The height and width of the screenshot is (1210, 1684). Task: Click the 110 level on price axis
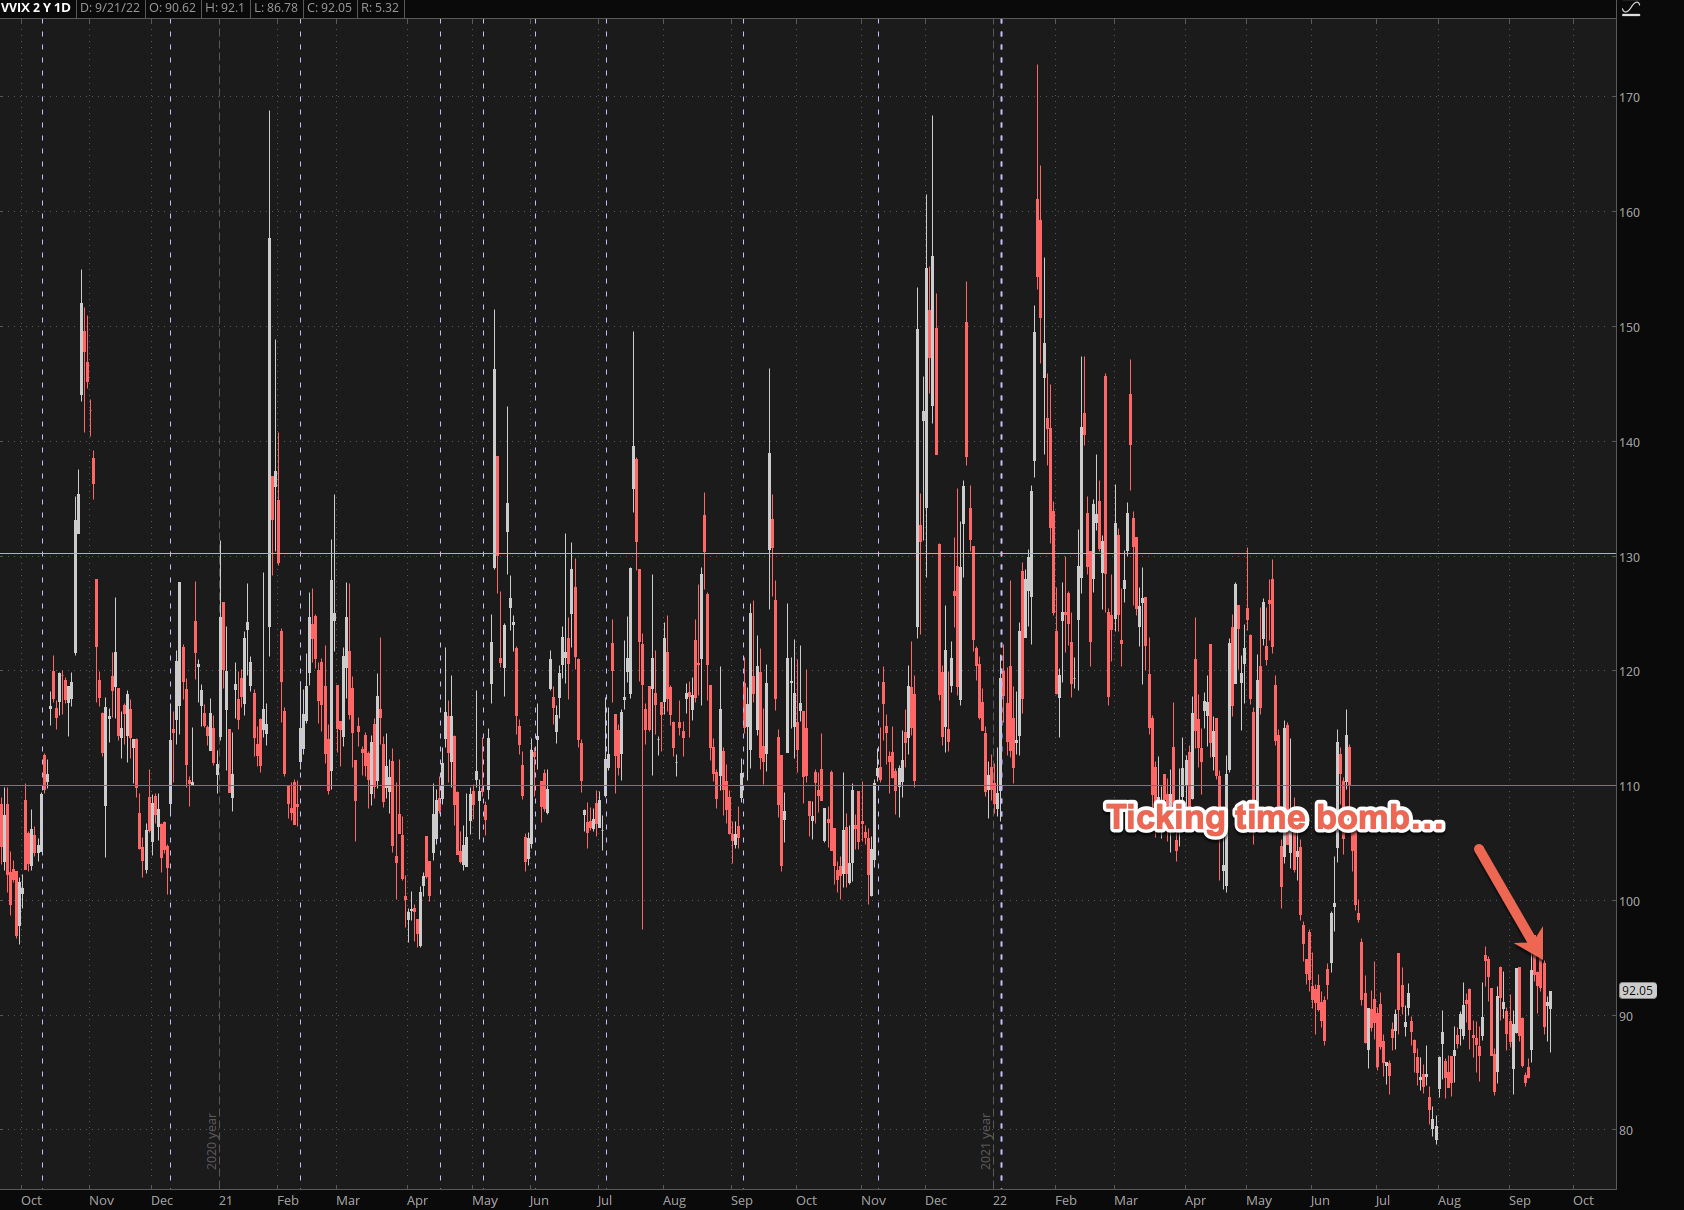(1629, 787)
